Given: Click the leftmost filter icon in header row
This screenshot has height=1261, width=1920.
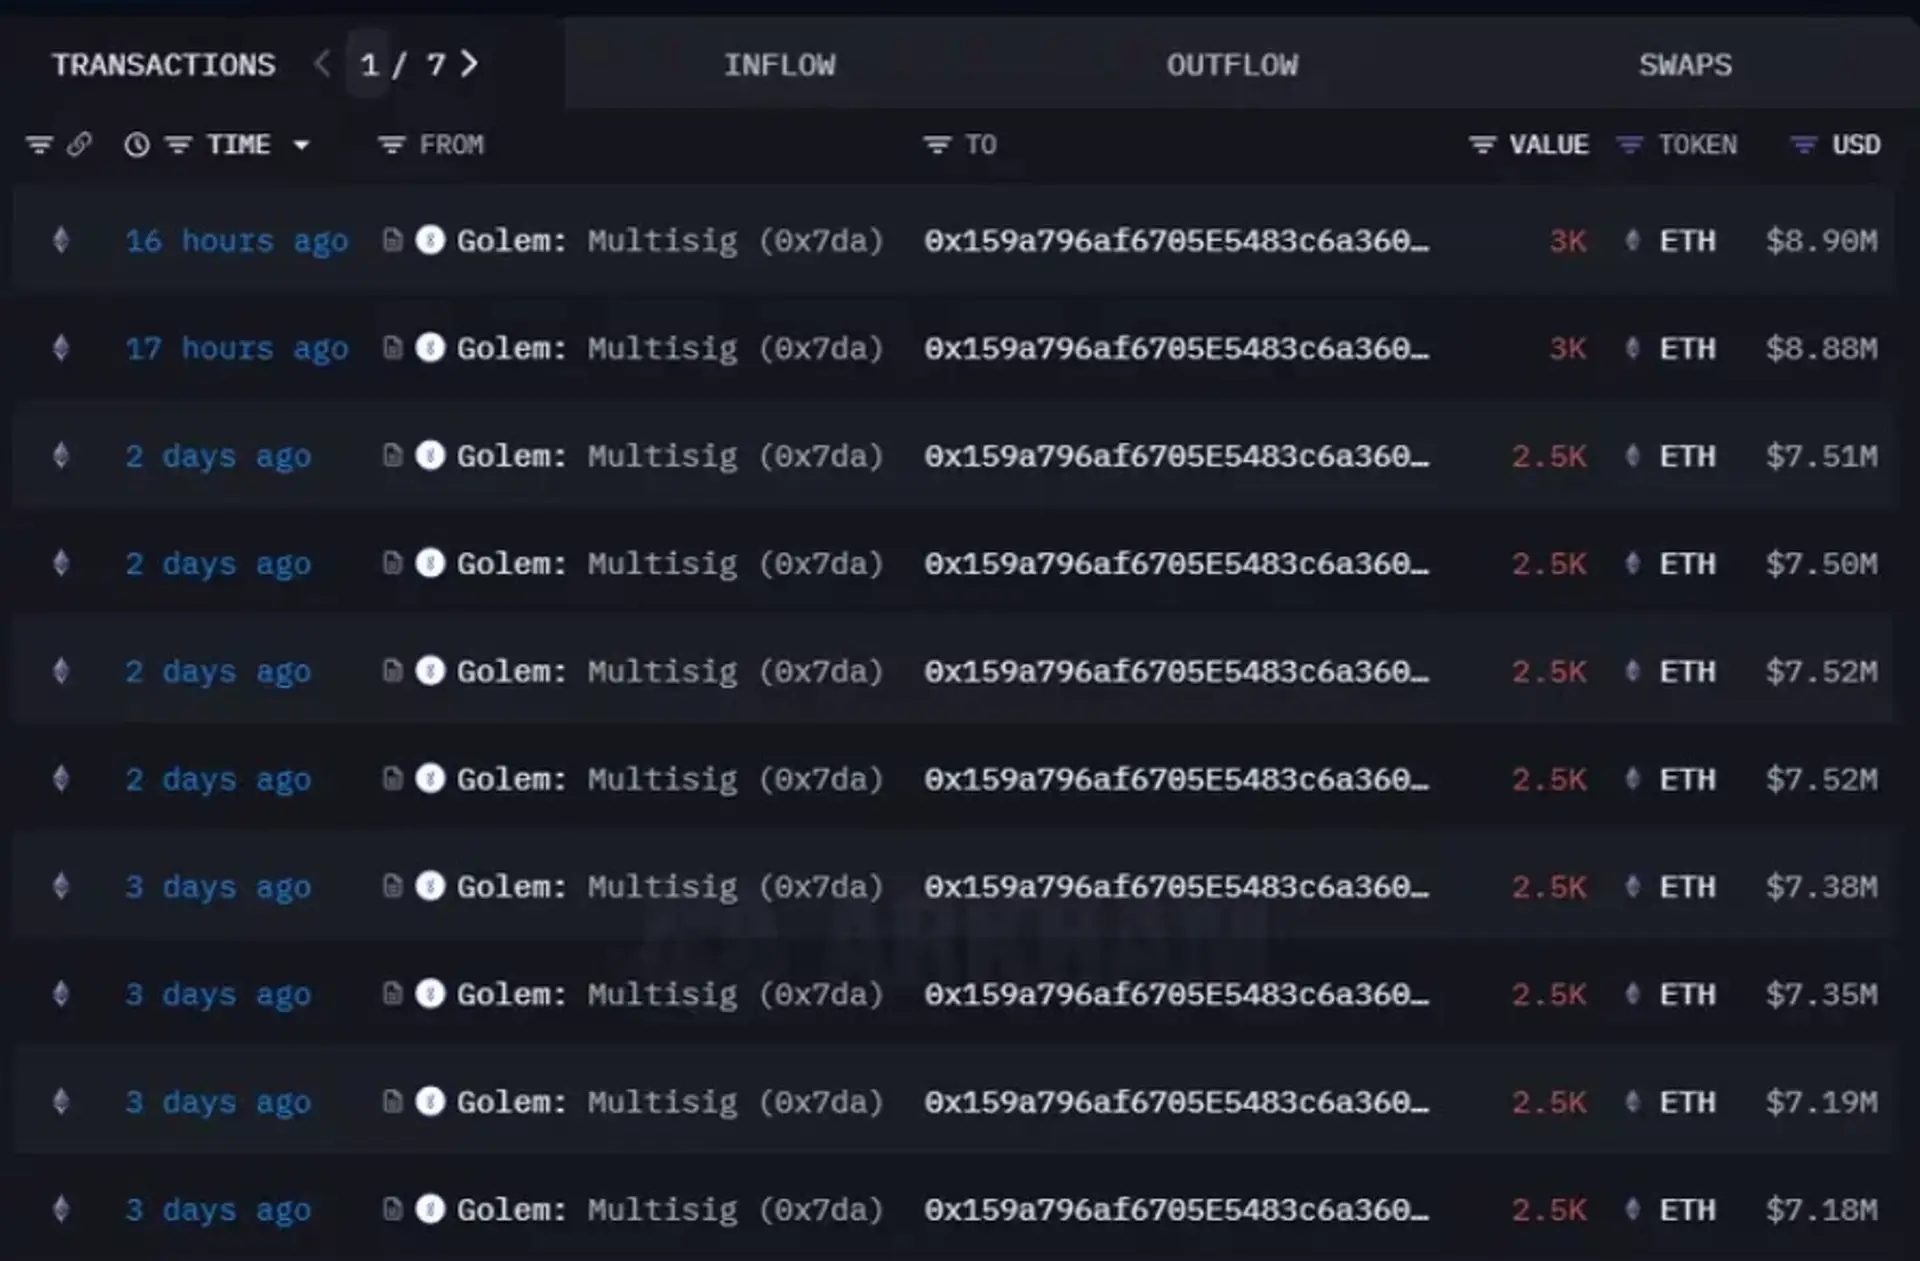Looking at the screenshot, I should pos(39,145).
